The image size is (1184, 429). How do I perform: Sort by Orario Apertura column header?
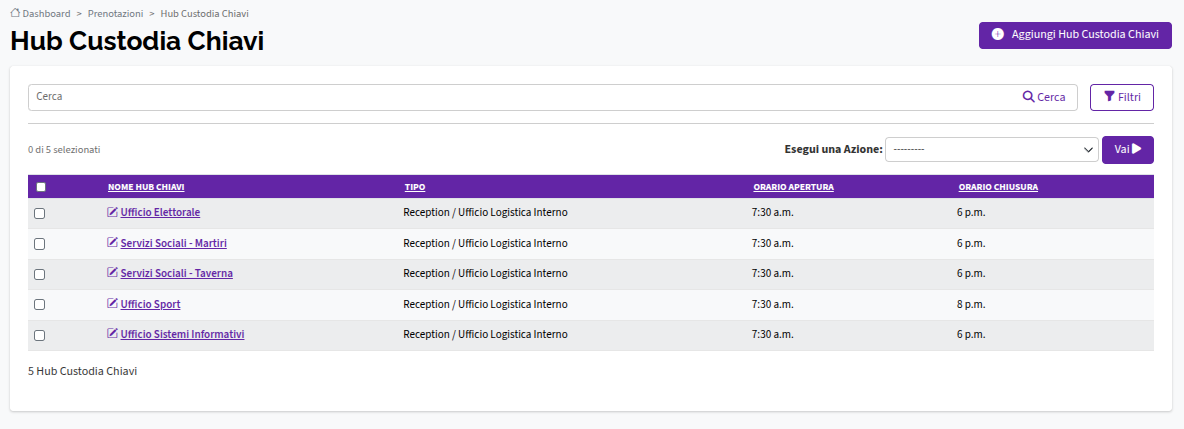[x=794, y=187]
